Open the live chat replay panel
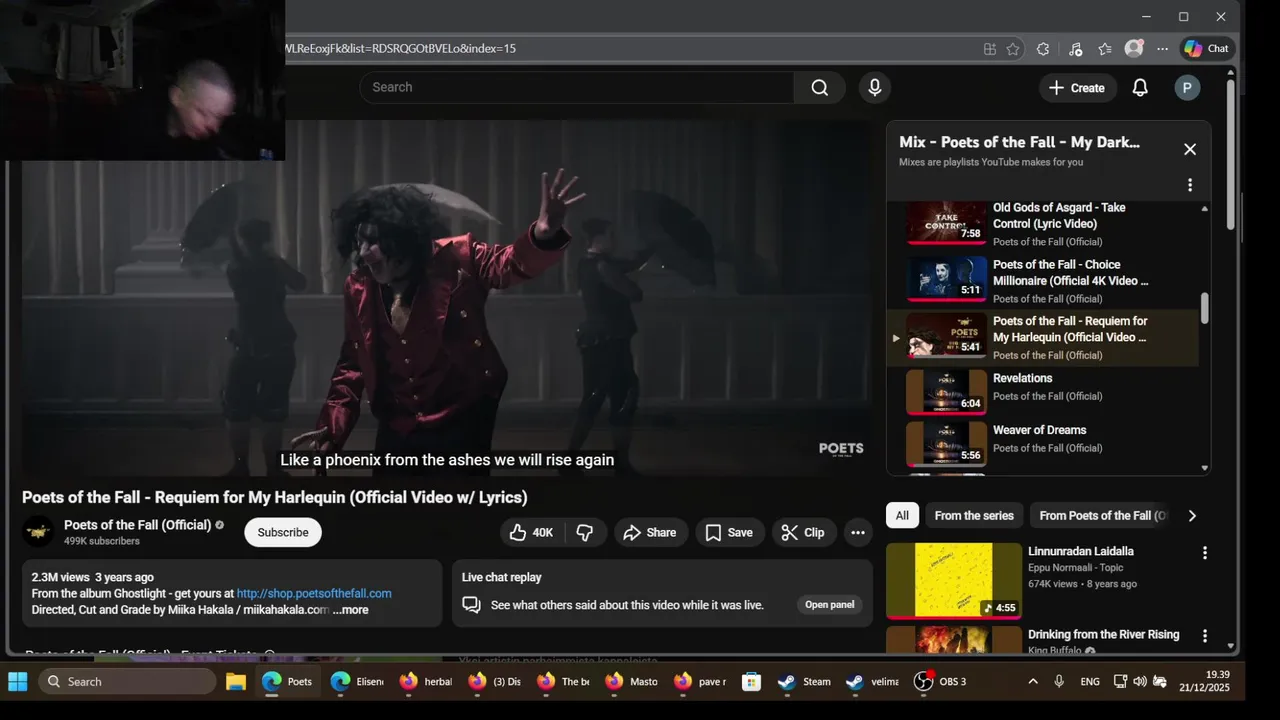 pos(829,605)
